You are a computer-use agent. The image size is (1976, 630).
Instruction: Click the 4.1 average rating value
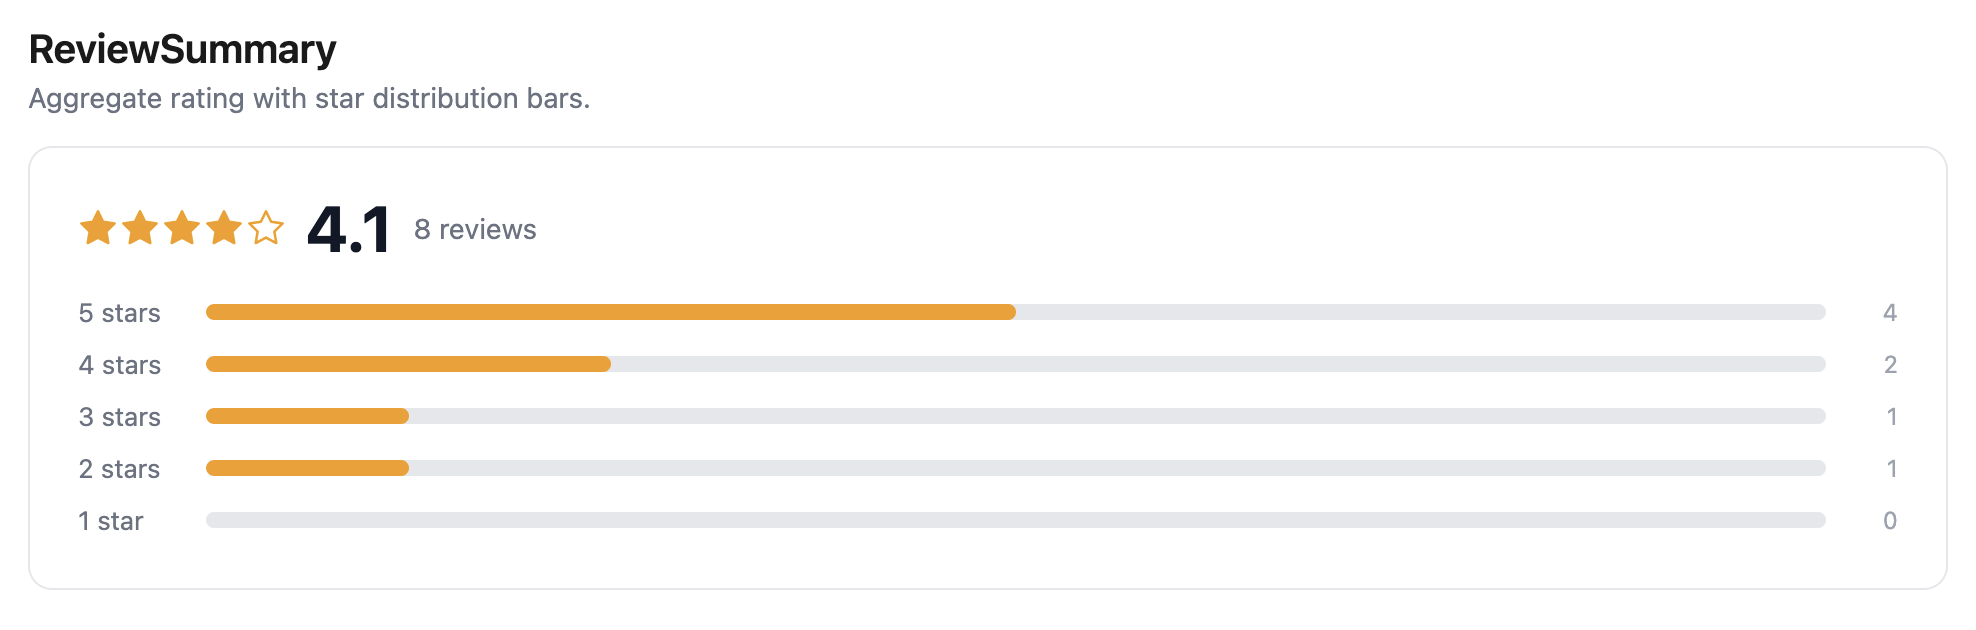tap(348, 230)
